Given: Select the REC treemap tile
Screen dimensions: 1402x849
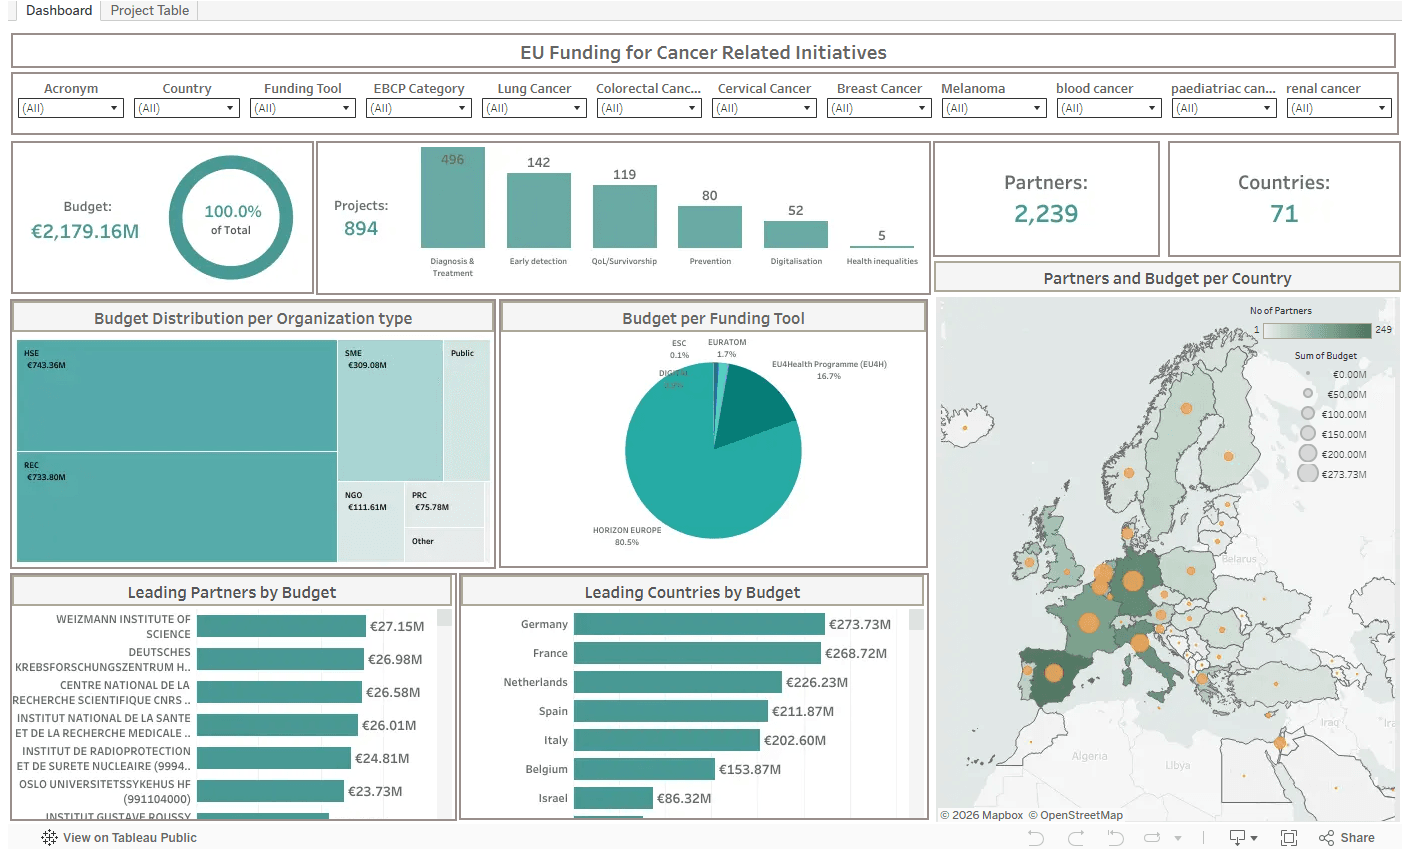Looking at the screenshot, I should (x=177, y=507).
